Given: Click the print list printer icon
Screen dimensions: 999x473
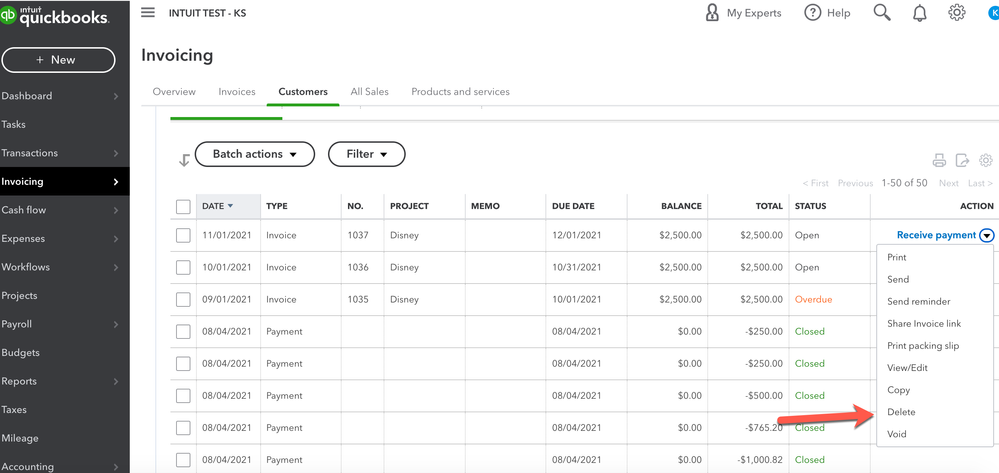Looking at the screenshot, I should [x=939, y=160].
